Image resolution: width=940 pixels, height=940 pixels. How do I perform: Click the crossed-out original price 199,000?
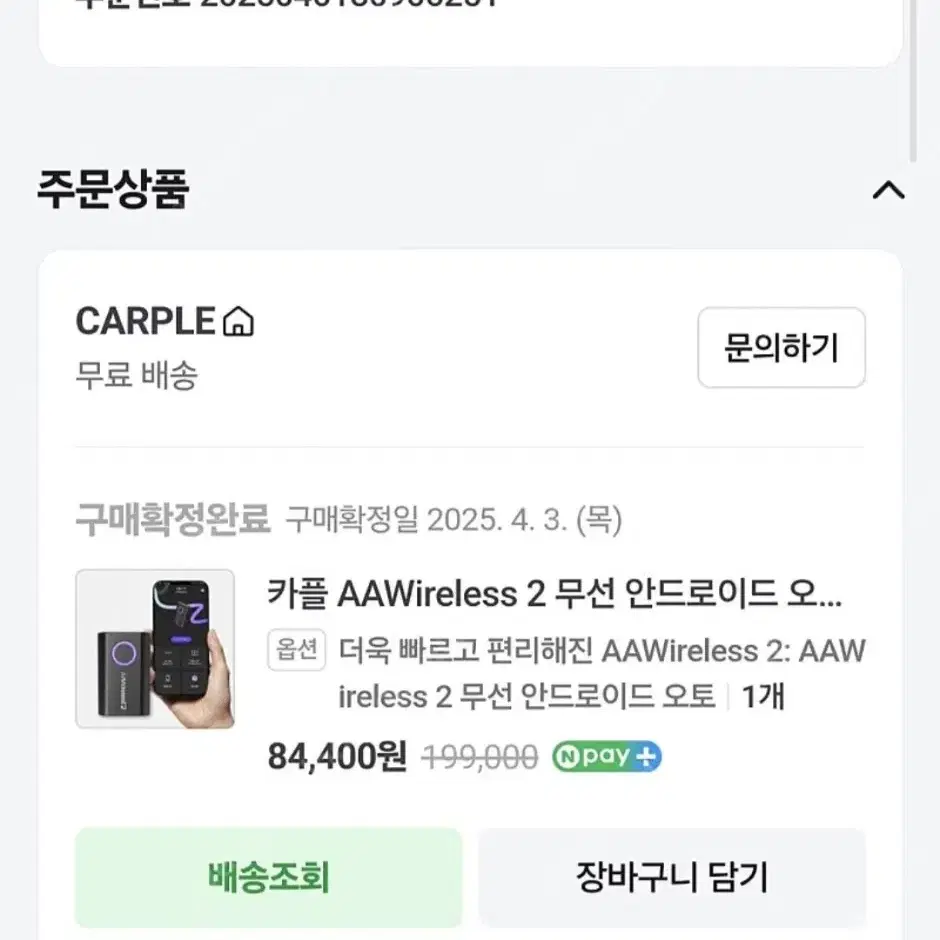pos(477,756)
